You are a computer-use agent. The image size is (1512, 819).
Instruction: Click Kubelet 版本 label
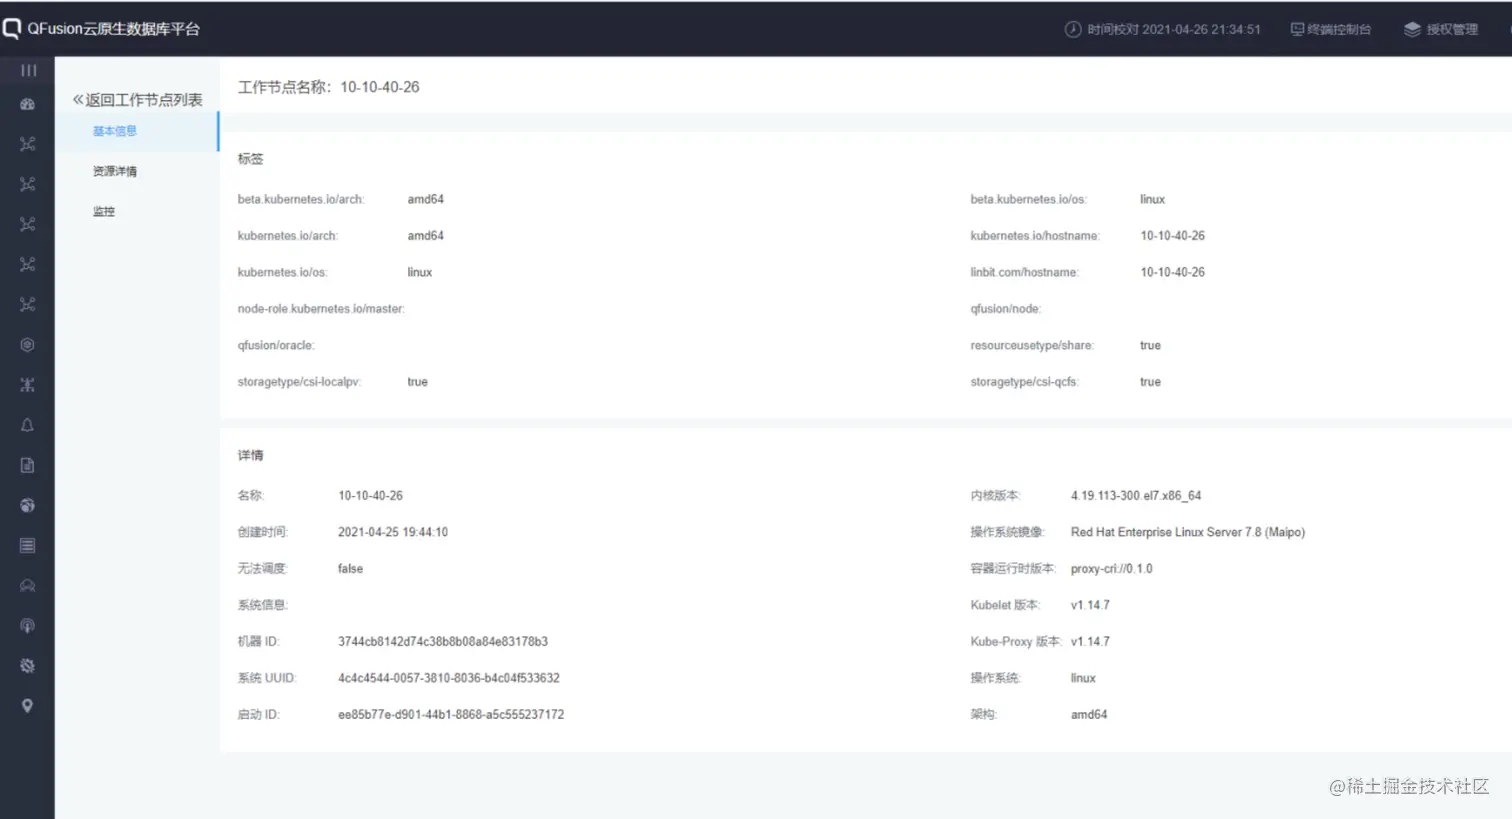pos(1005,605)
